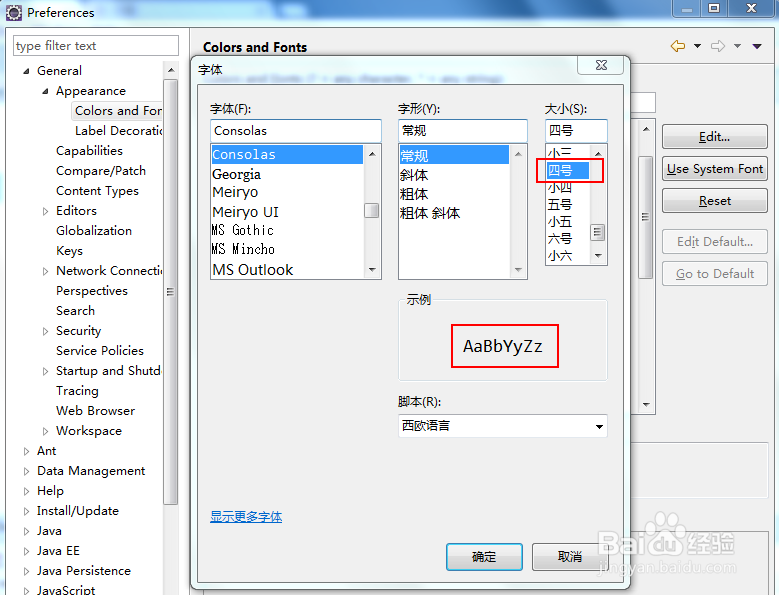Click the size field showing 四号
The width and height of the screenshot is (779, 595).
click(576, 131)
